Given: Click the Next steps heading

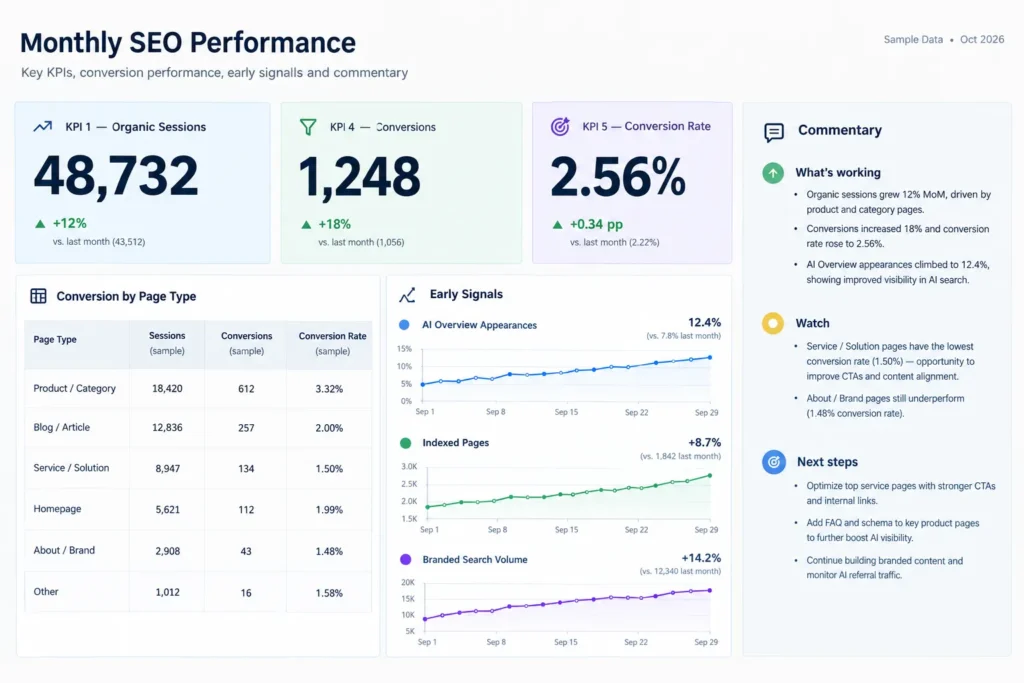Looking at the screenshot, I should point(827,462).
